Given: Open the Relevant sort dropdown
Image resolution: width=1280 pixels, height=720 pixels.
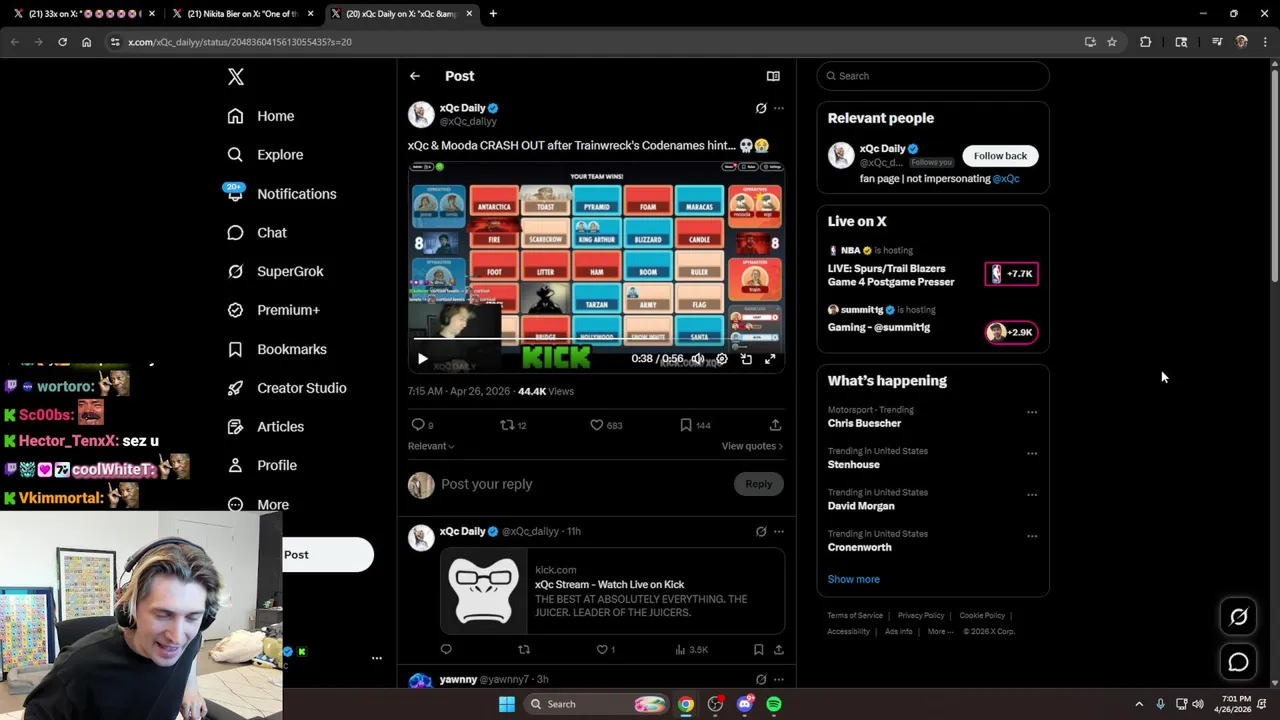Looking at the screenshot, I should [431, 446].
